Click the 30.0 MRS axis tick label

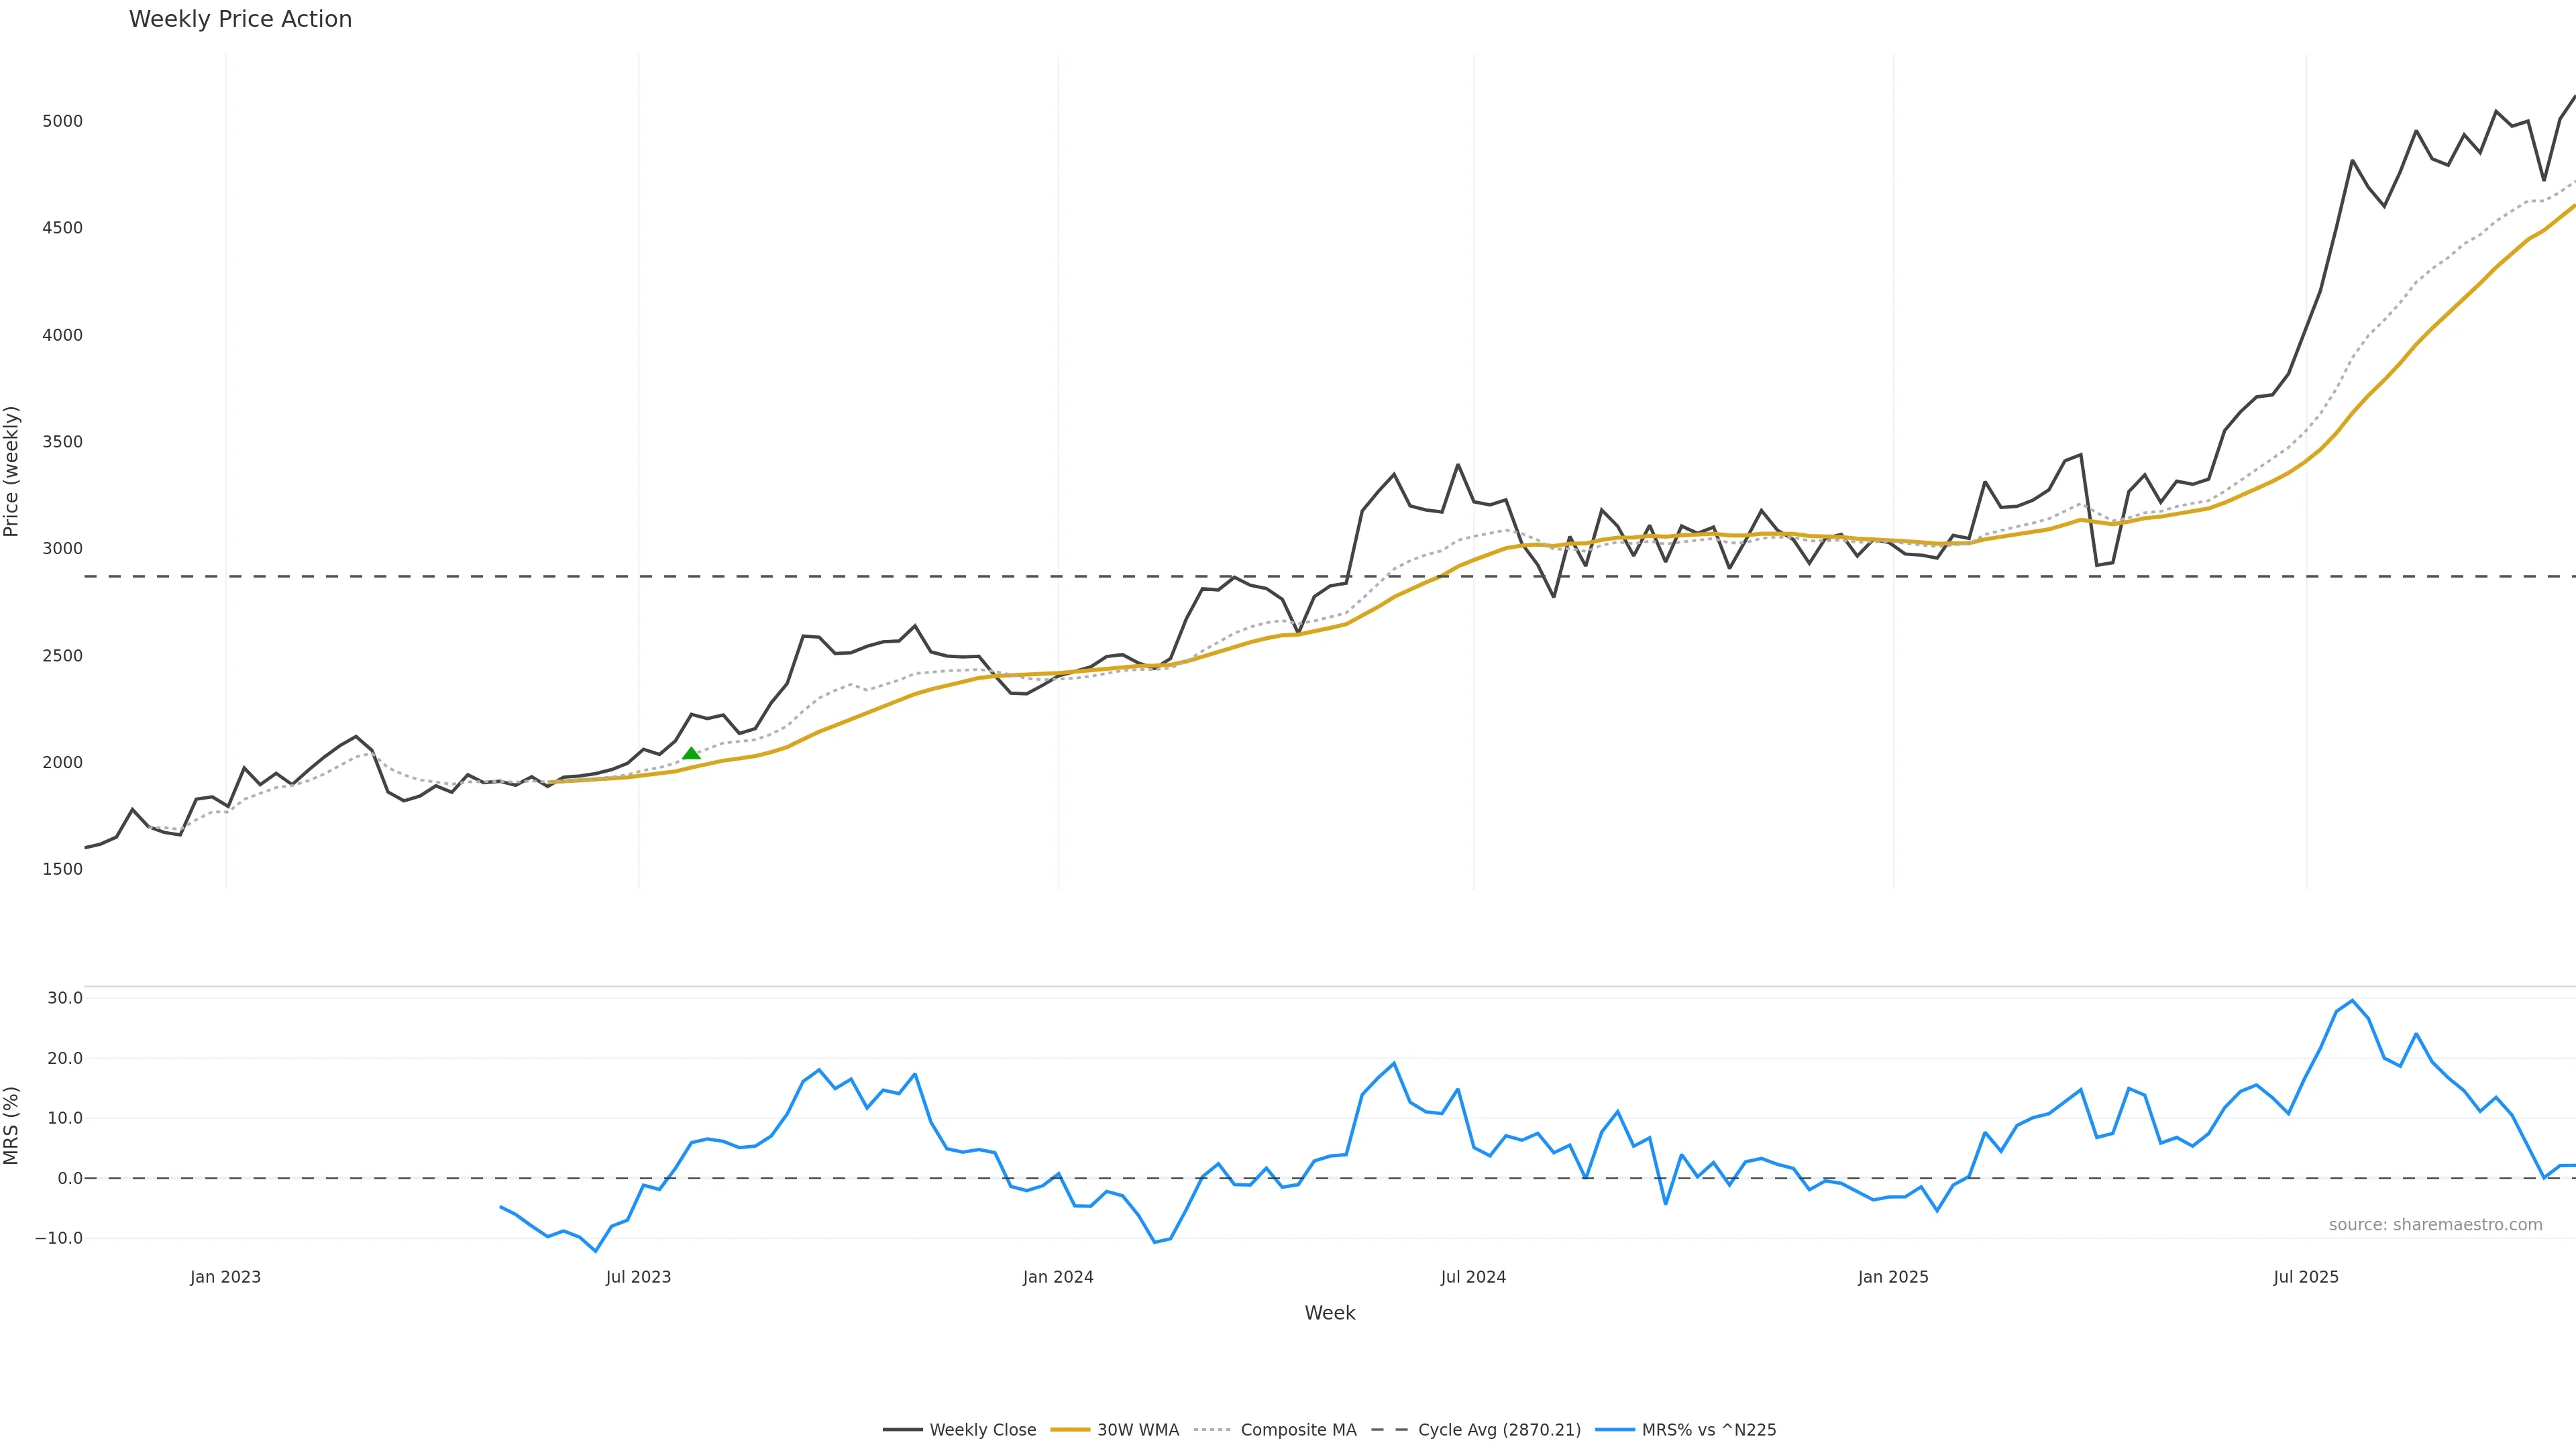click(x=65, y=998)
